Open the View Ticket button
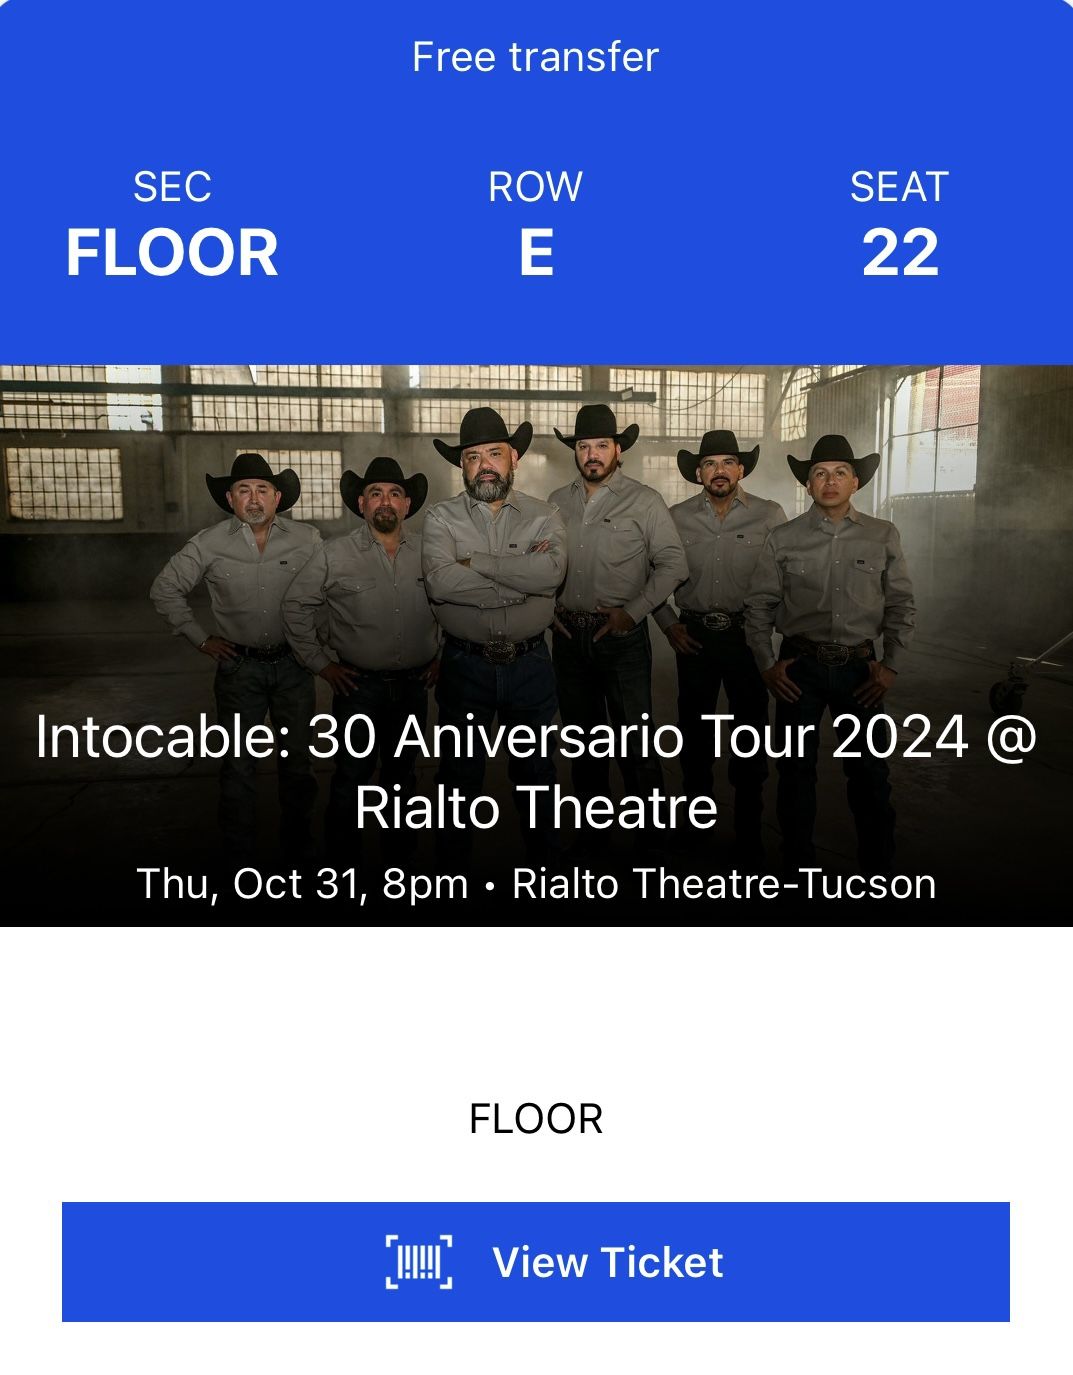 click(536, 1263)
